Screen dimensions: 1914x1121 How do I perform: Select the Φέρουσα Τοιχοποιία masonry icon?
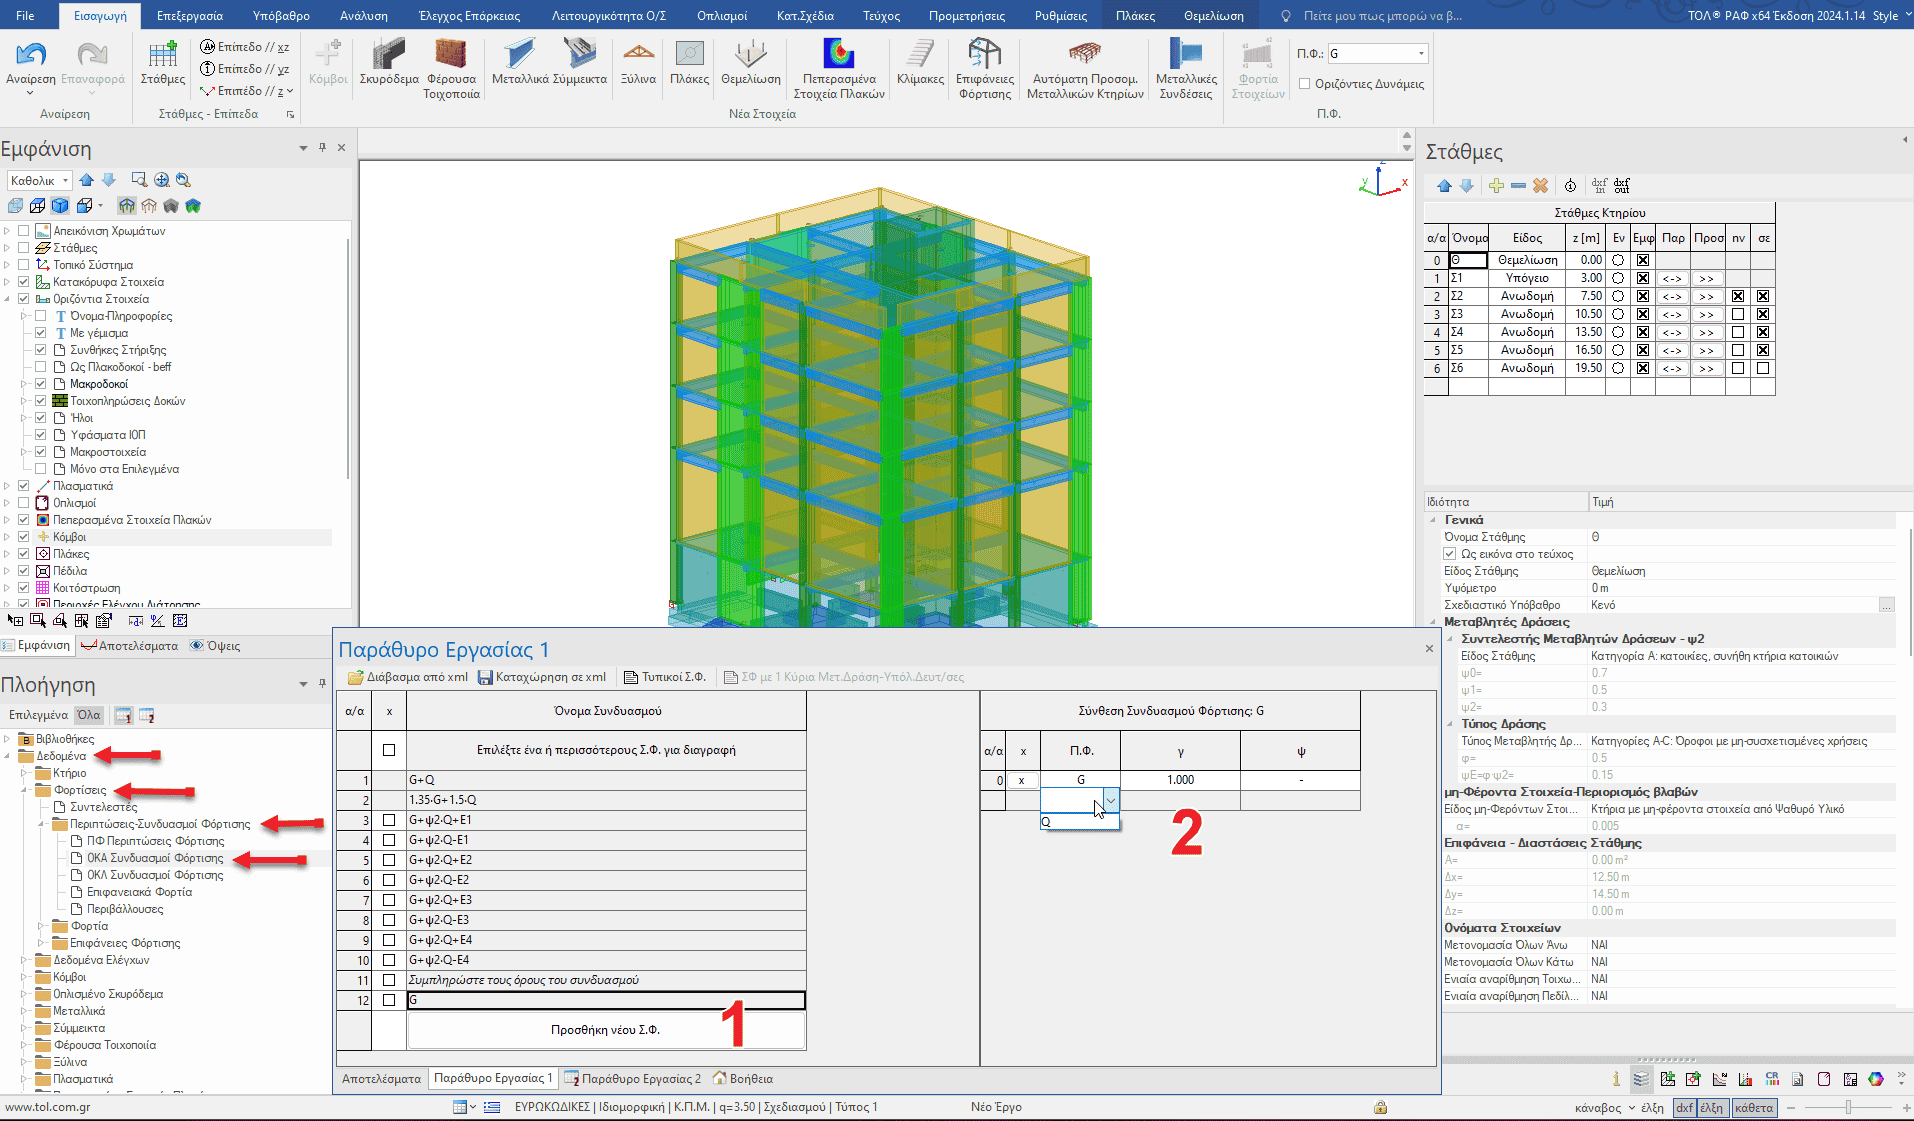pos(451,56)
